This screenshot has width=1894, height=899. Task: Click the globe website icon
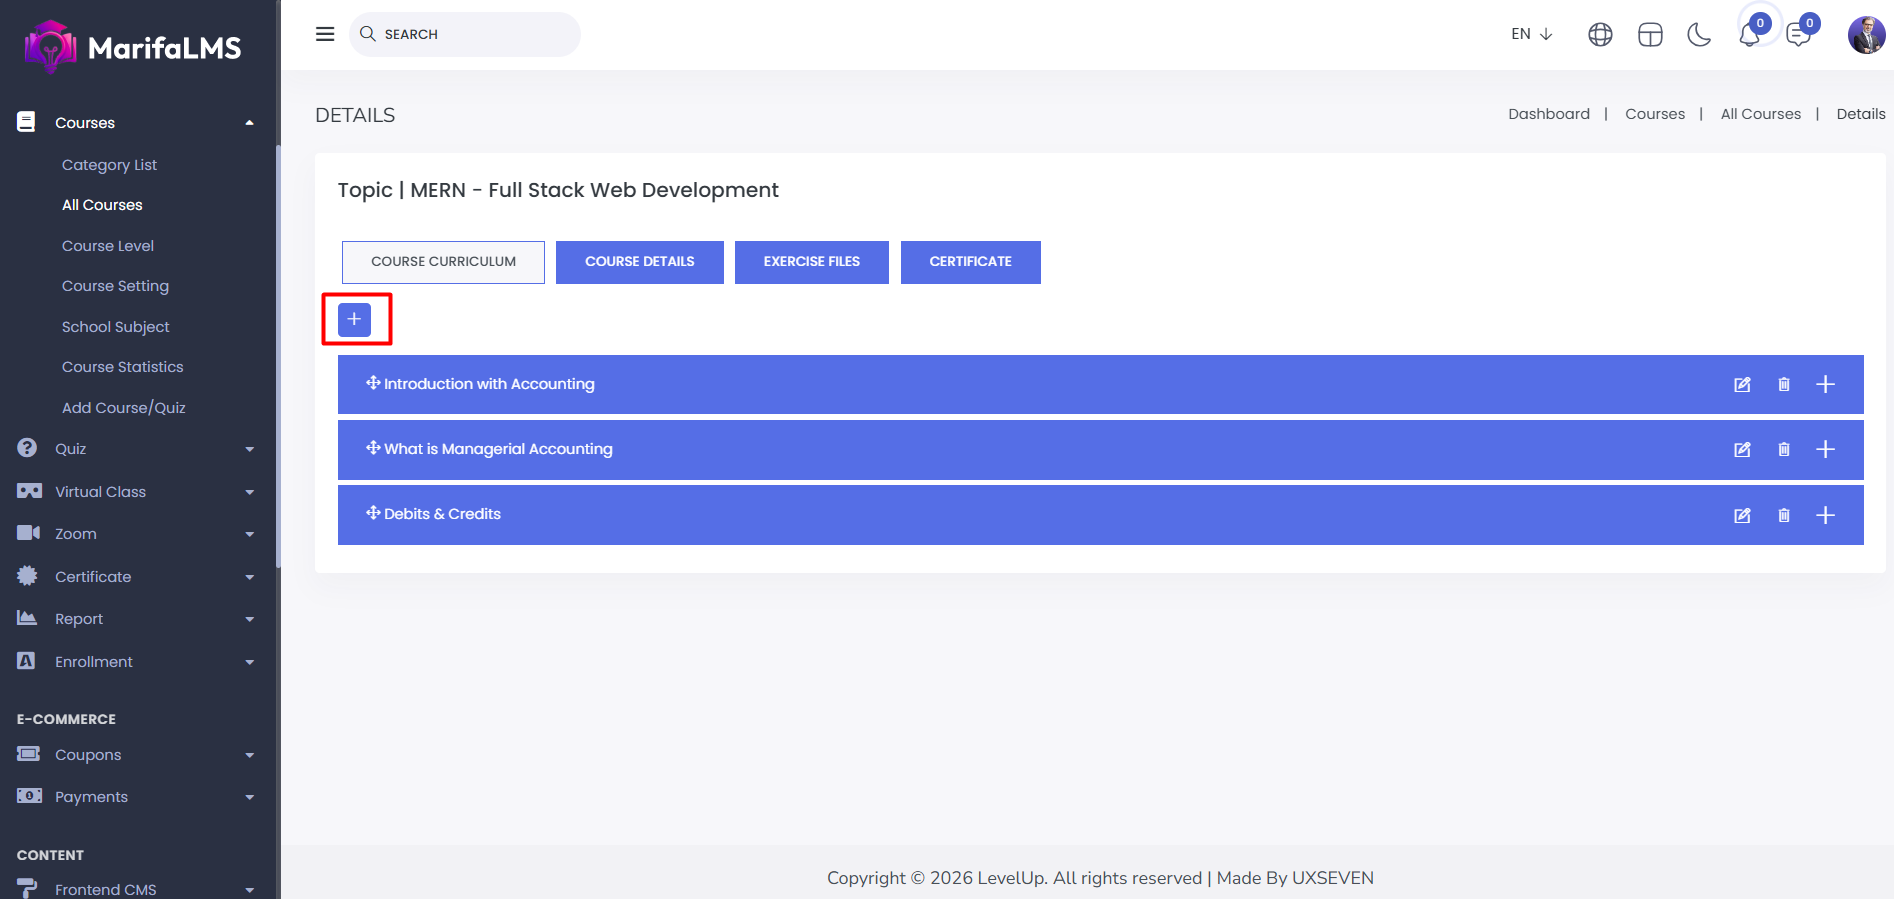coord(1600,35)
